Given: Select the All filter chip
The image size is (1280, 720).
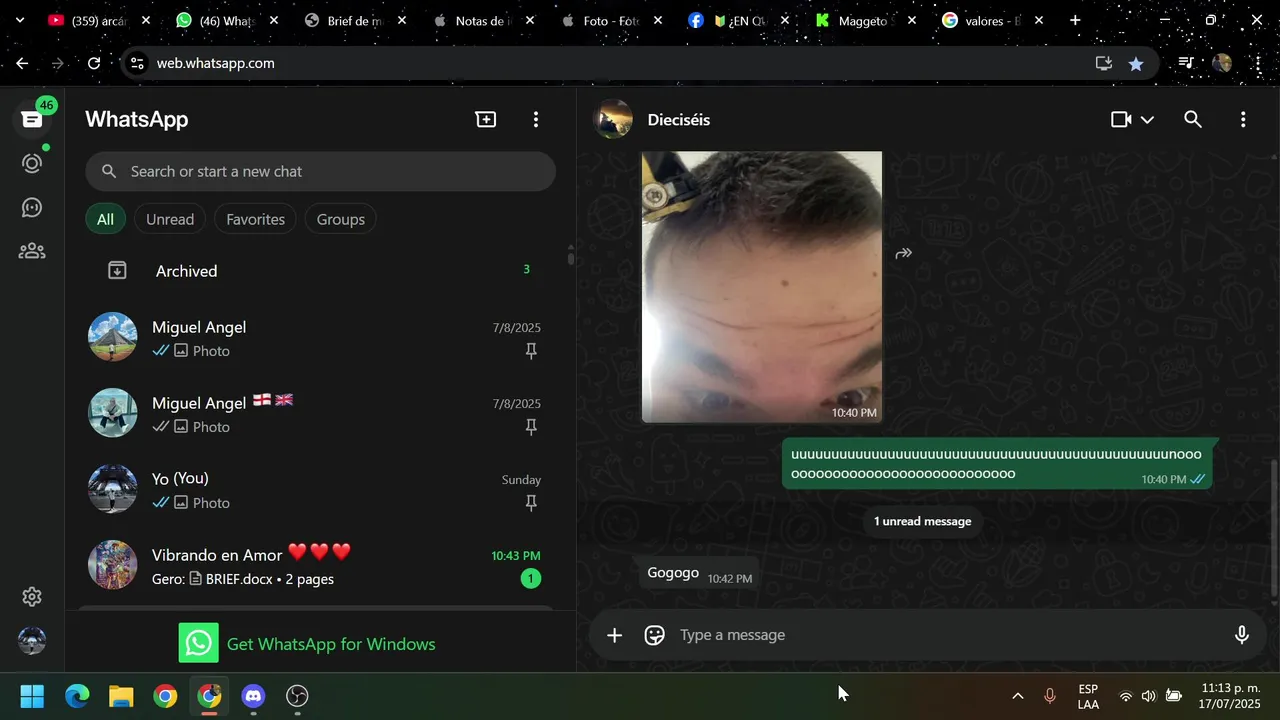Looking at the screenshot, I should pos(105,219).
